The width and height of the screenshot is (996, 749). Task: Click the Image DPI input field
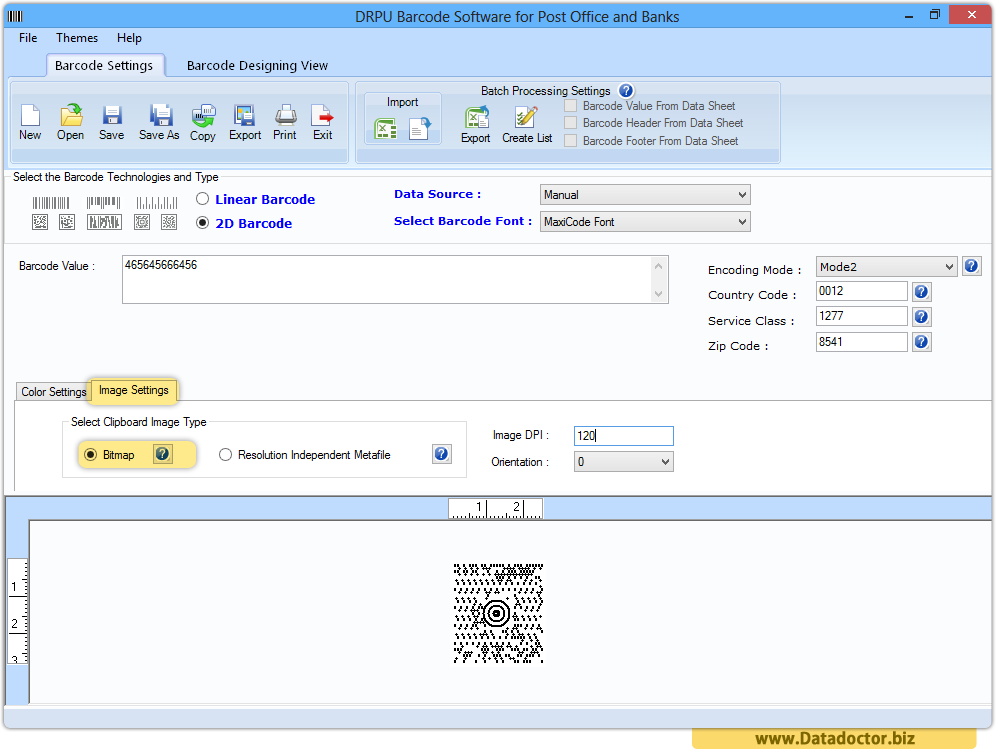(x=623, y=436)
